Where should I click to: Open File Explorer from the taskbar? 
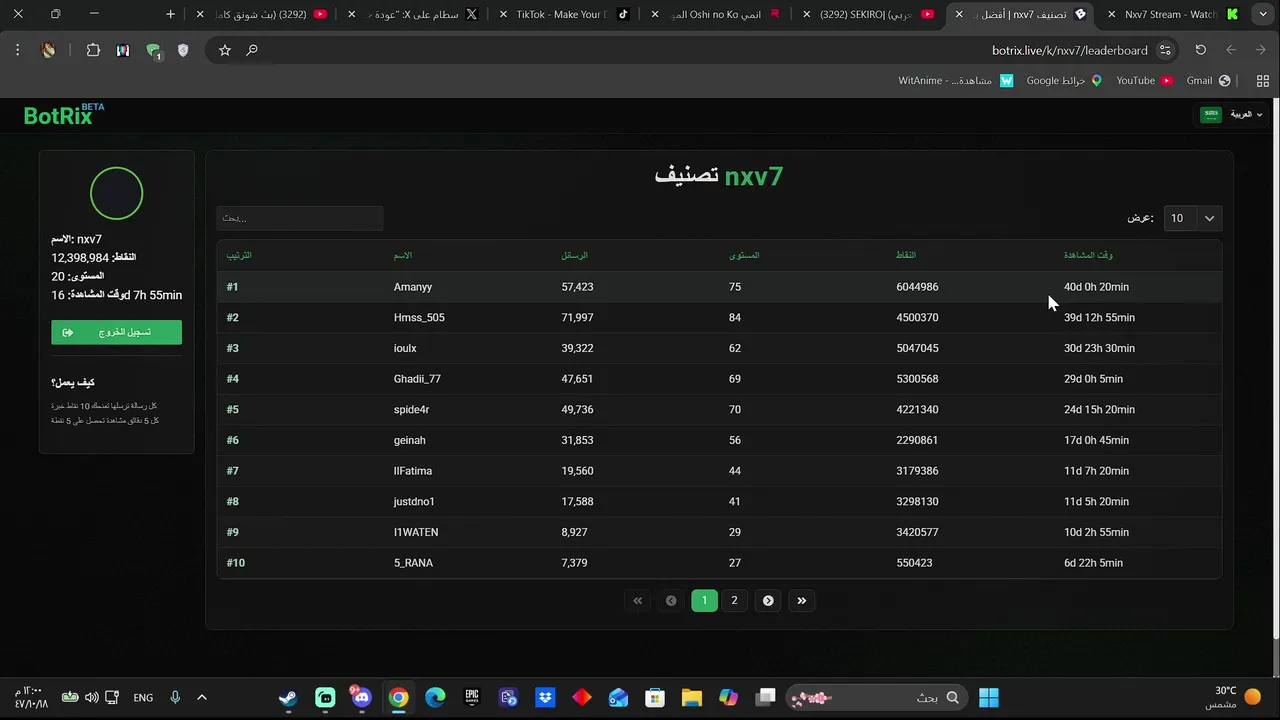pyautogui.click(x=691, y=697)
